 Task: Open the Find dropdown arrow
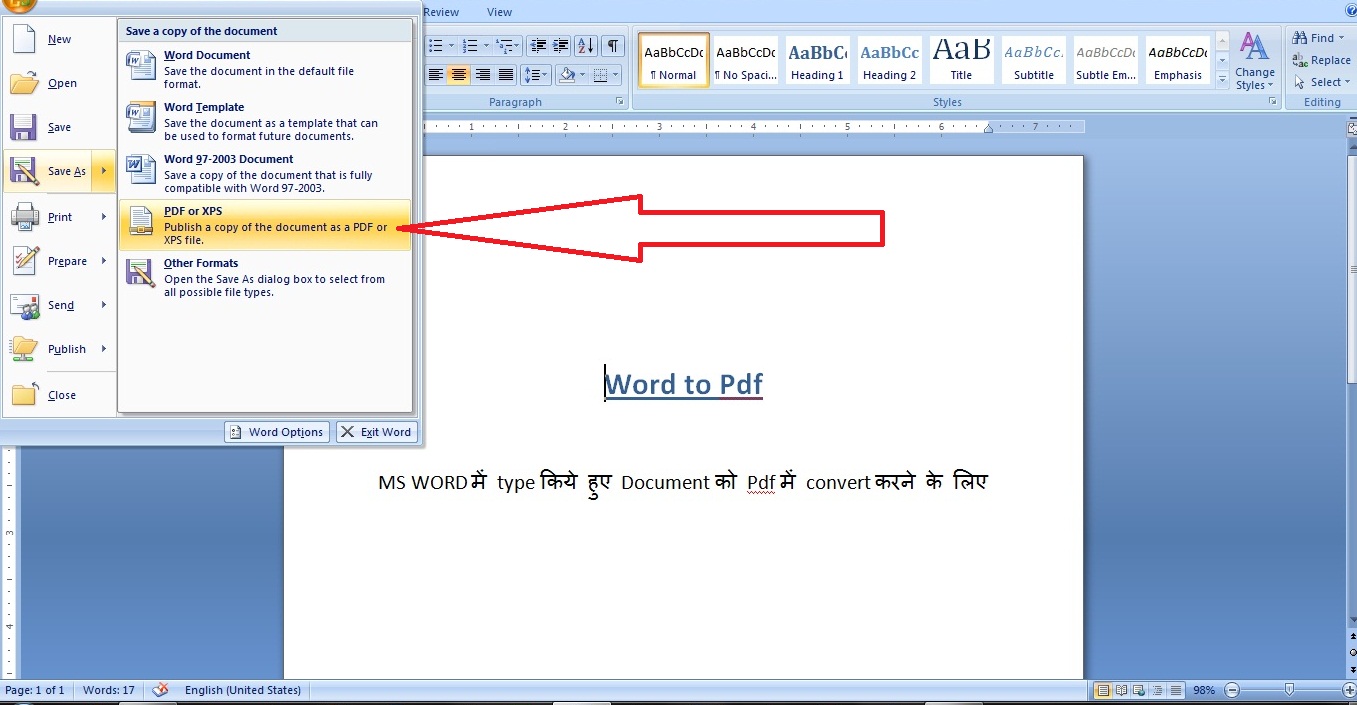[x=1343, y=38]
